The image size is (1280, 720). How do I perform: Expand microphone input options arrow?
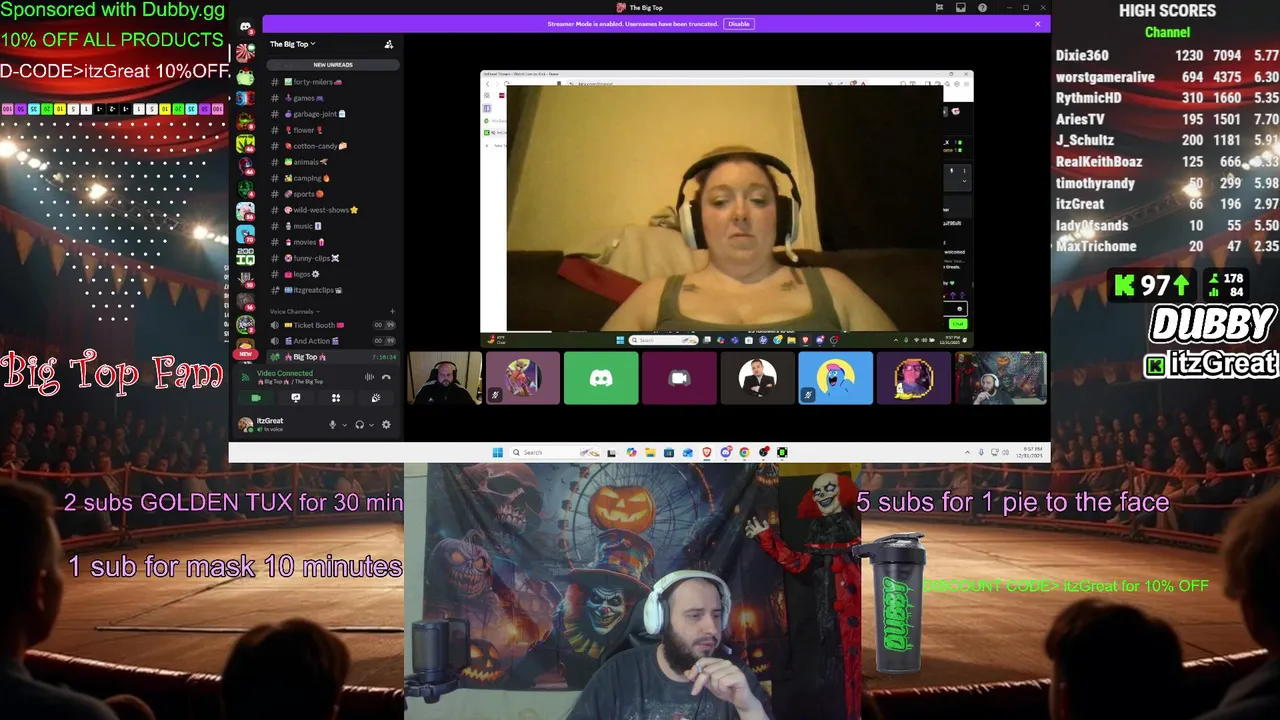tap(344, 425)
